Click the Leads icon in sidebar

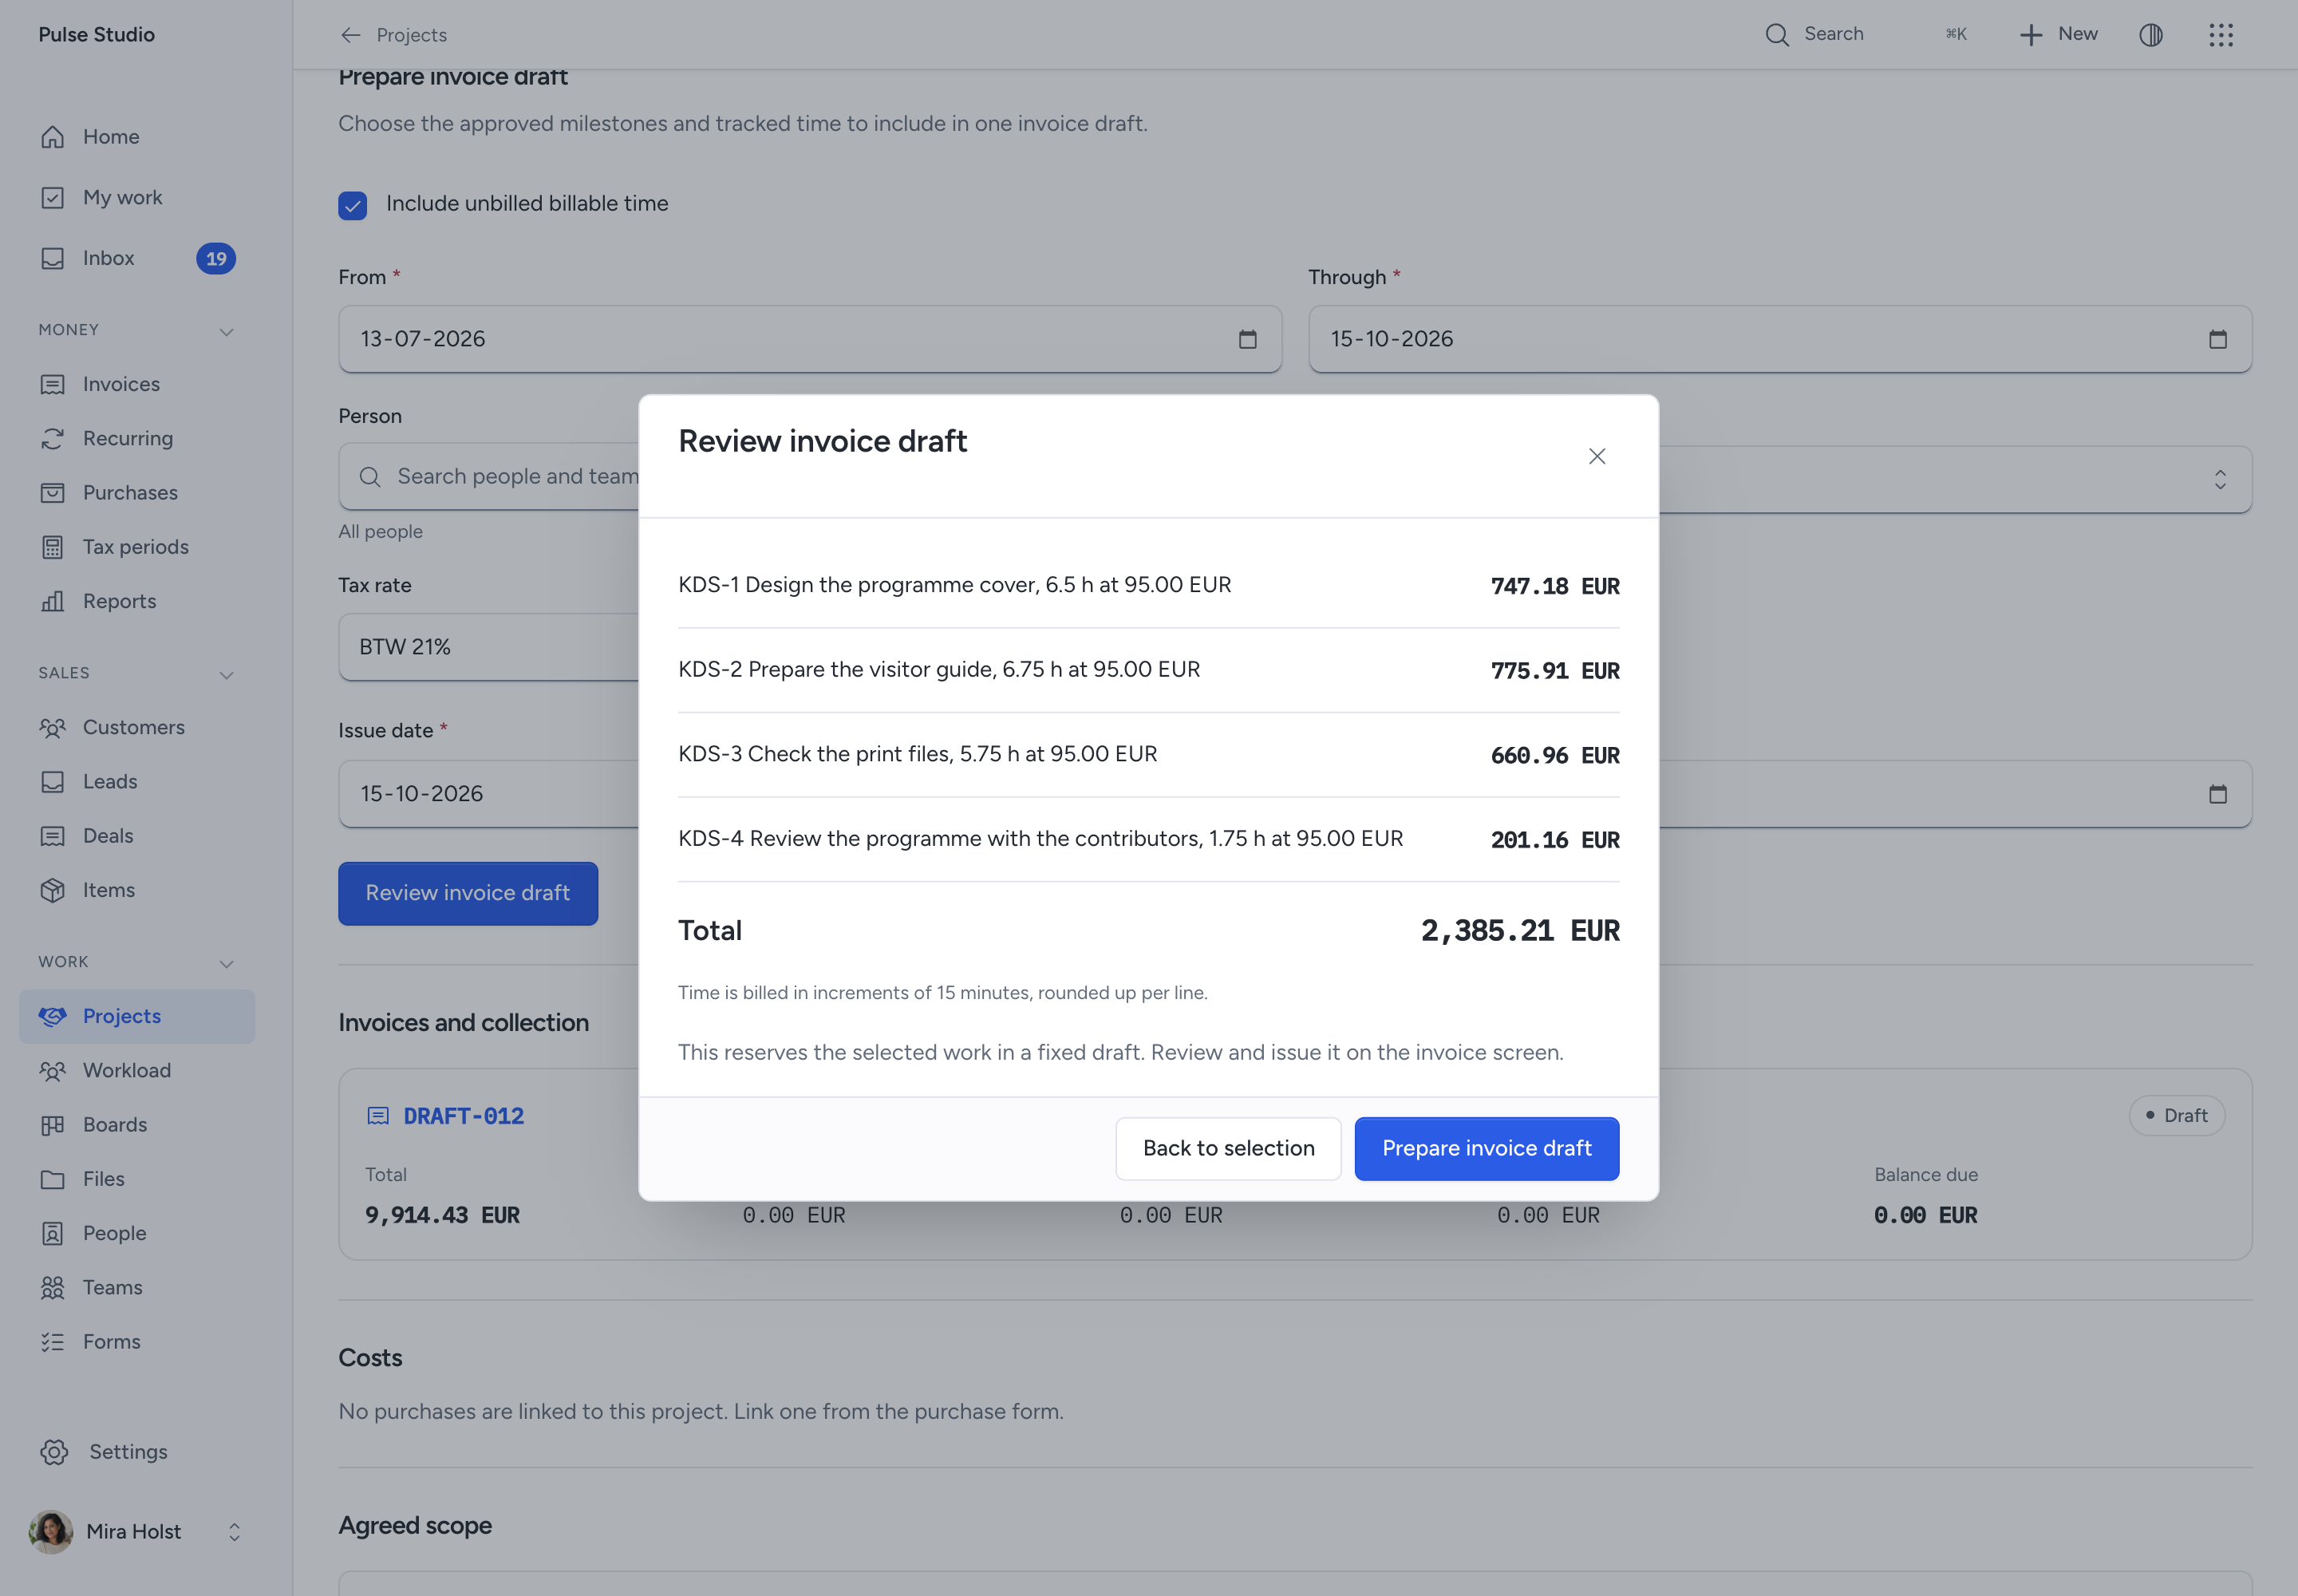point(52,781)
